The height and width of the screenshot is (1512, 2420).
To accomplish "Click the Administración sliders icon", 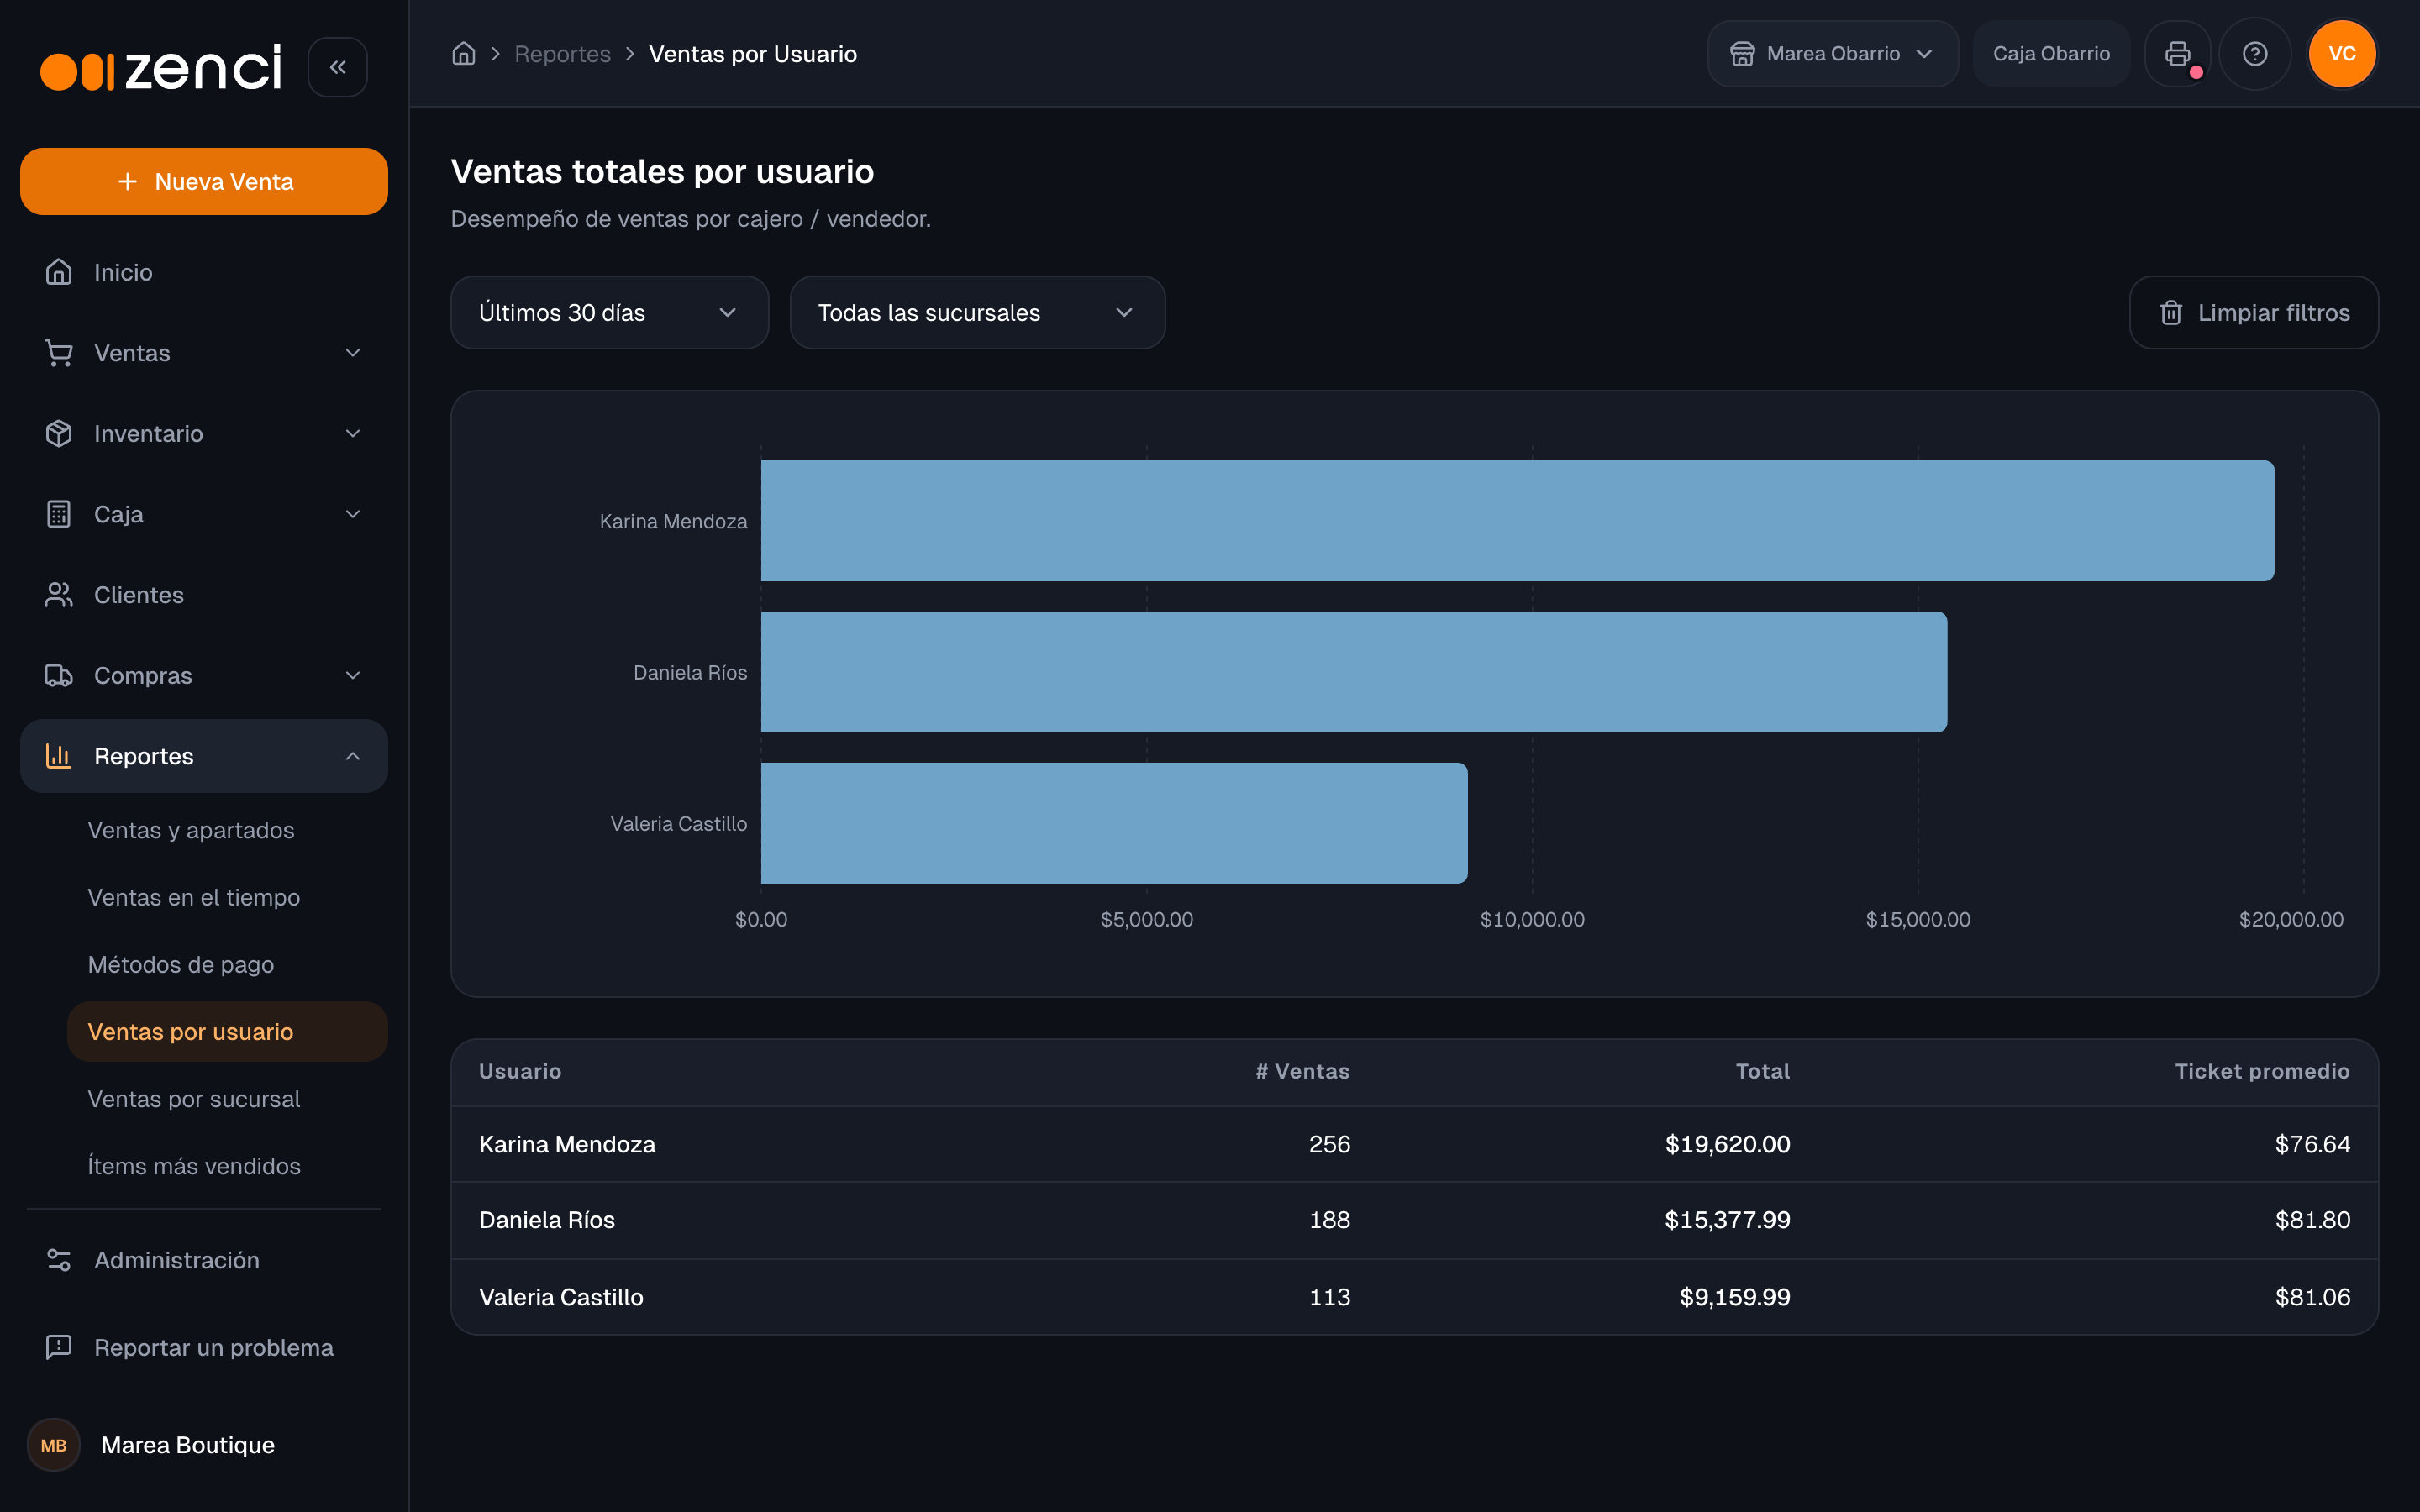I will click(x=59, y=1260).
